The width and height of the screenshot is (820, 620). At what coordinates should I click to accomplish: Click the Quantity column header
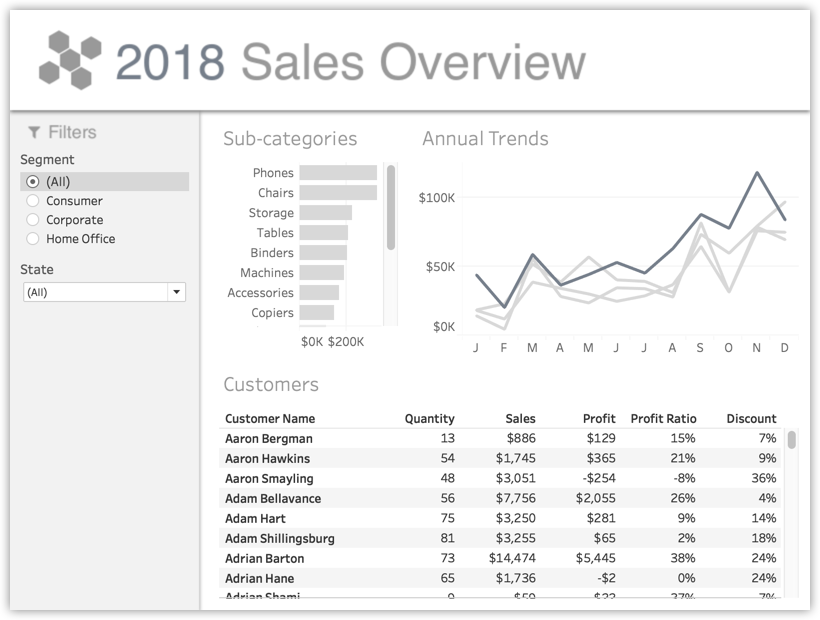(x=429, y=419)
